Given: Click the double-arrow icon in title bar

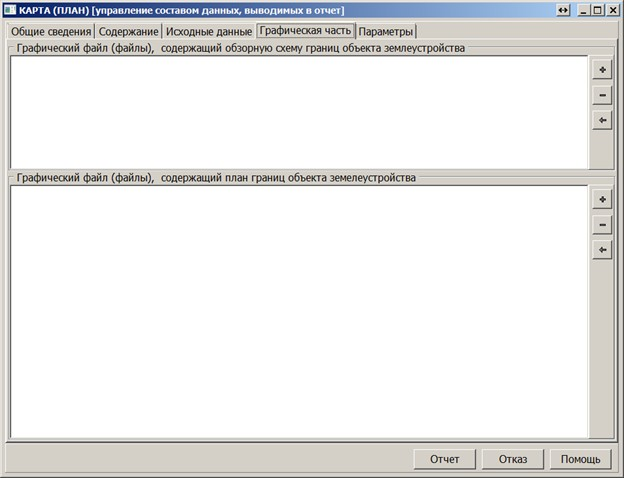Looking at the screenshot, I should pyautogui.click(x=563, y=10).
